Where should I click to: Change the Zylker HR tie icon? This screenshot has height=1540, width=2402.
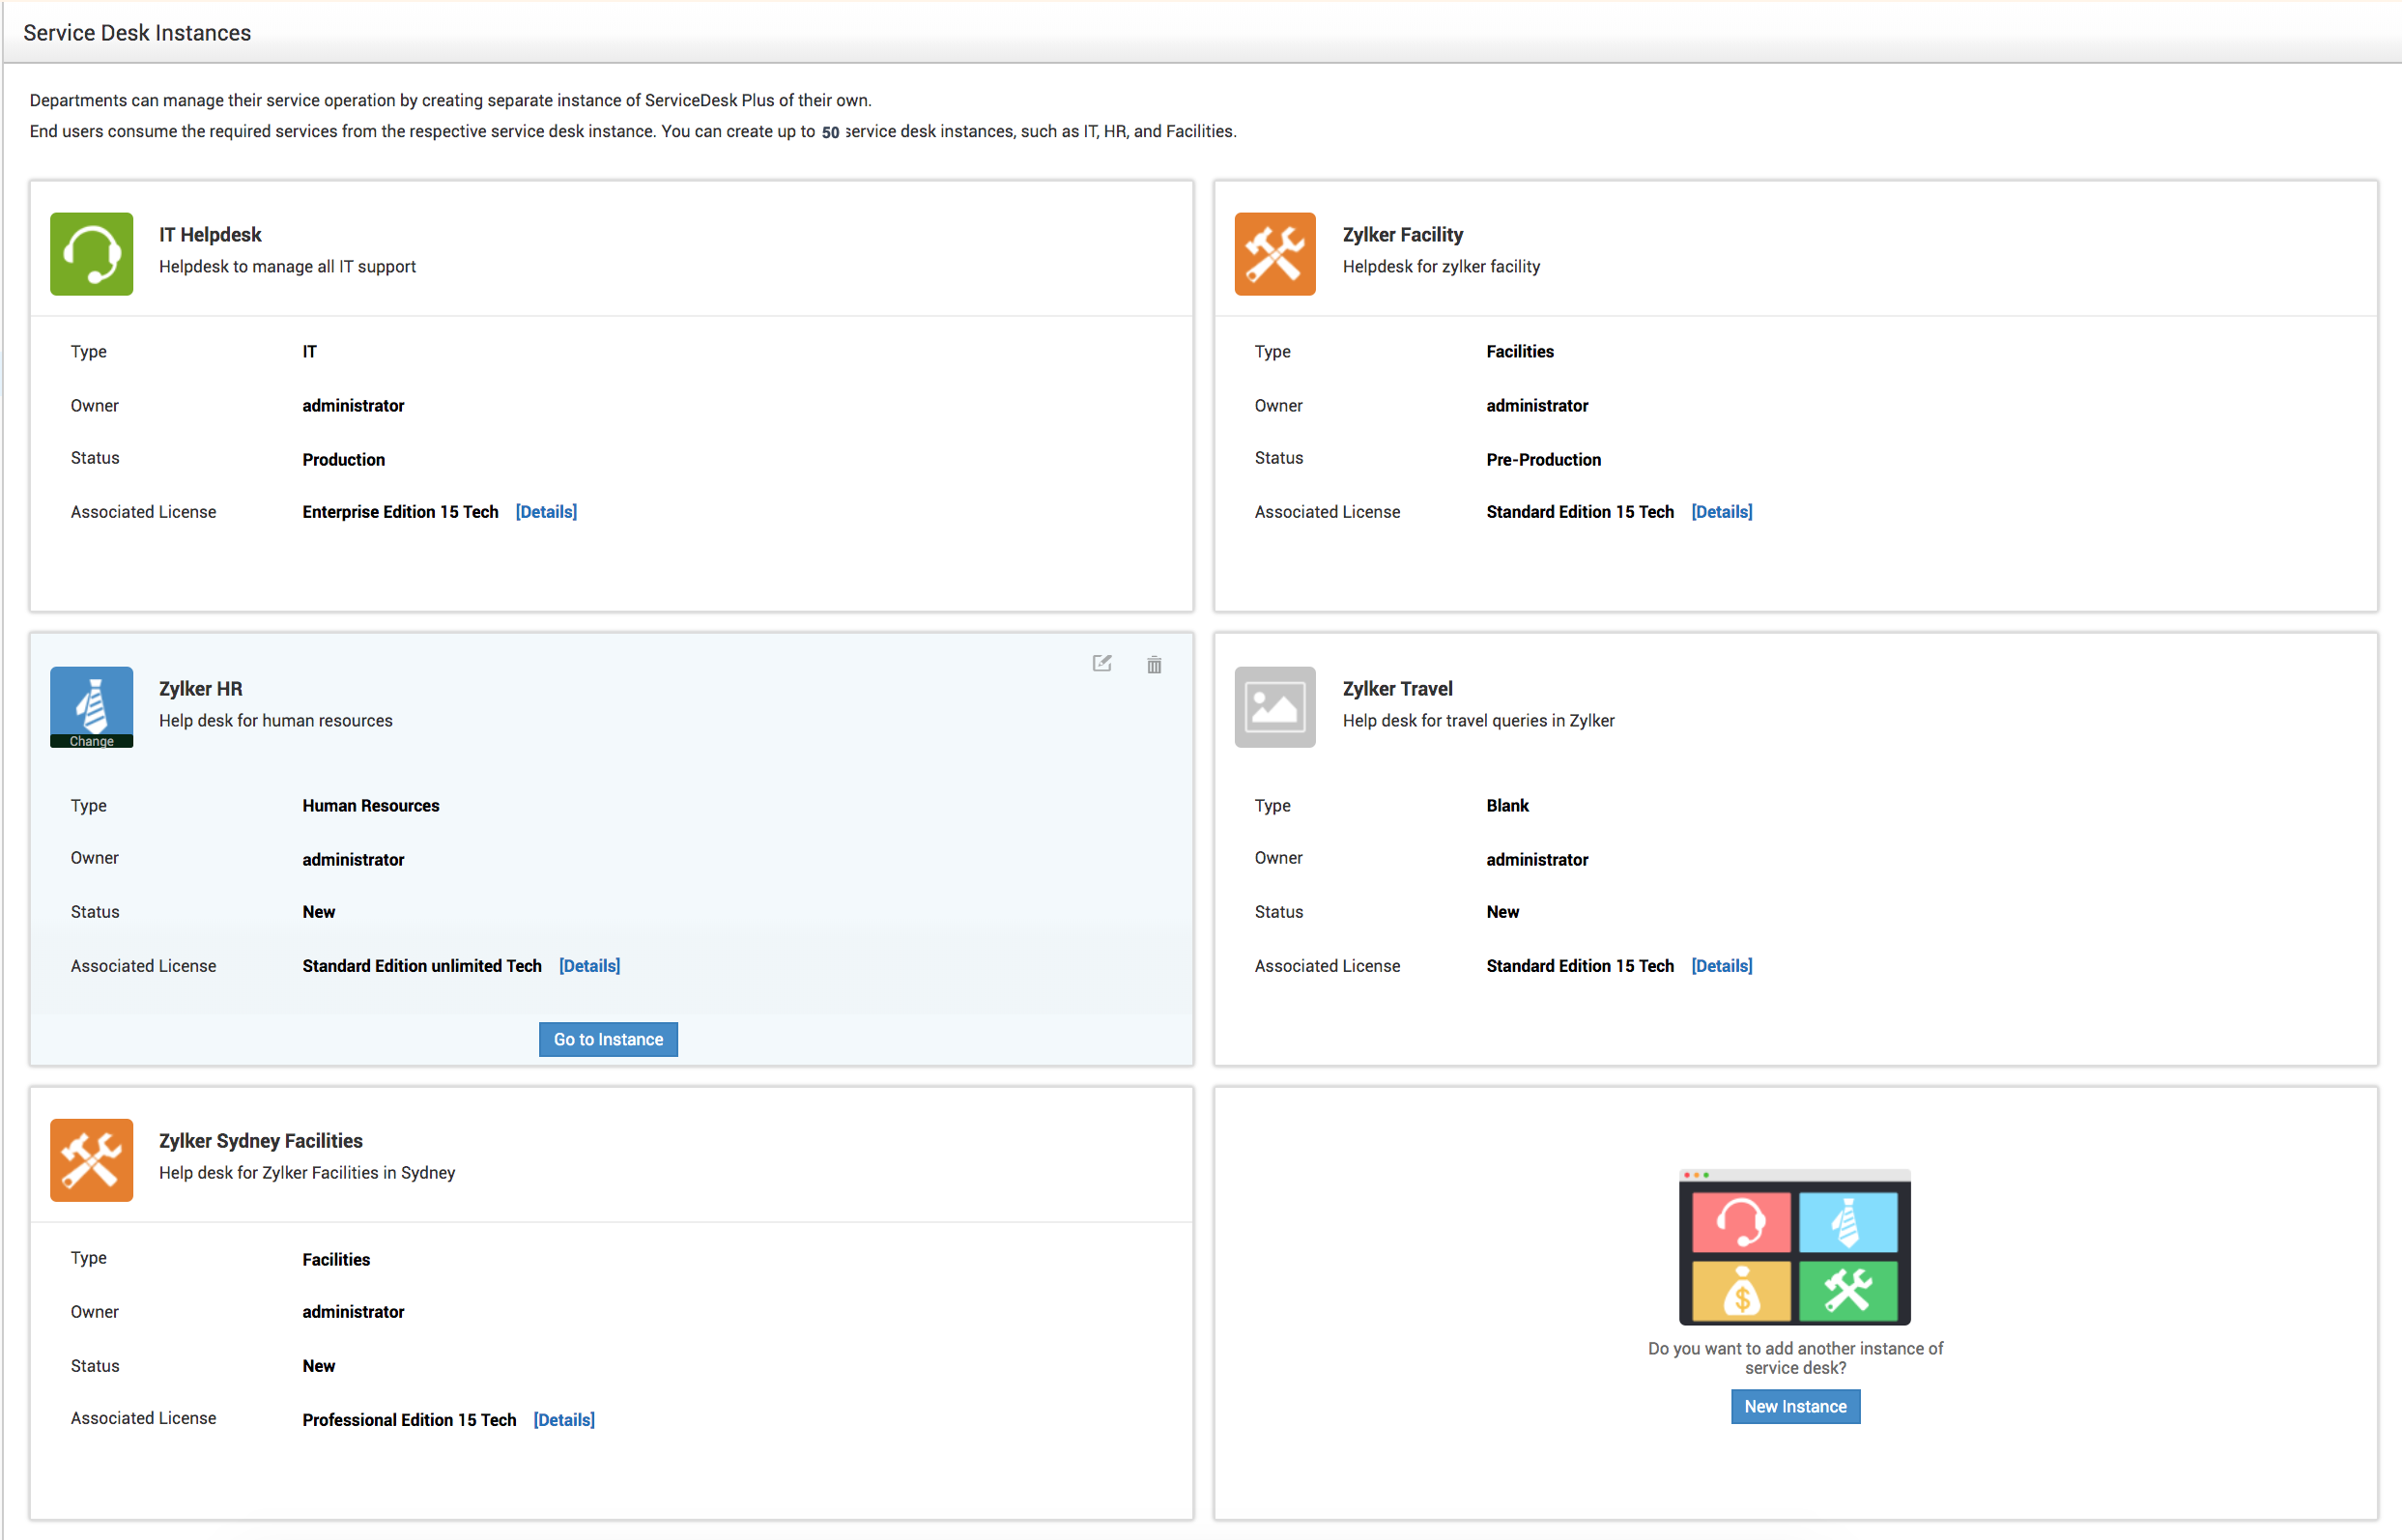pos(91,741)
